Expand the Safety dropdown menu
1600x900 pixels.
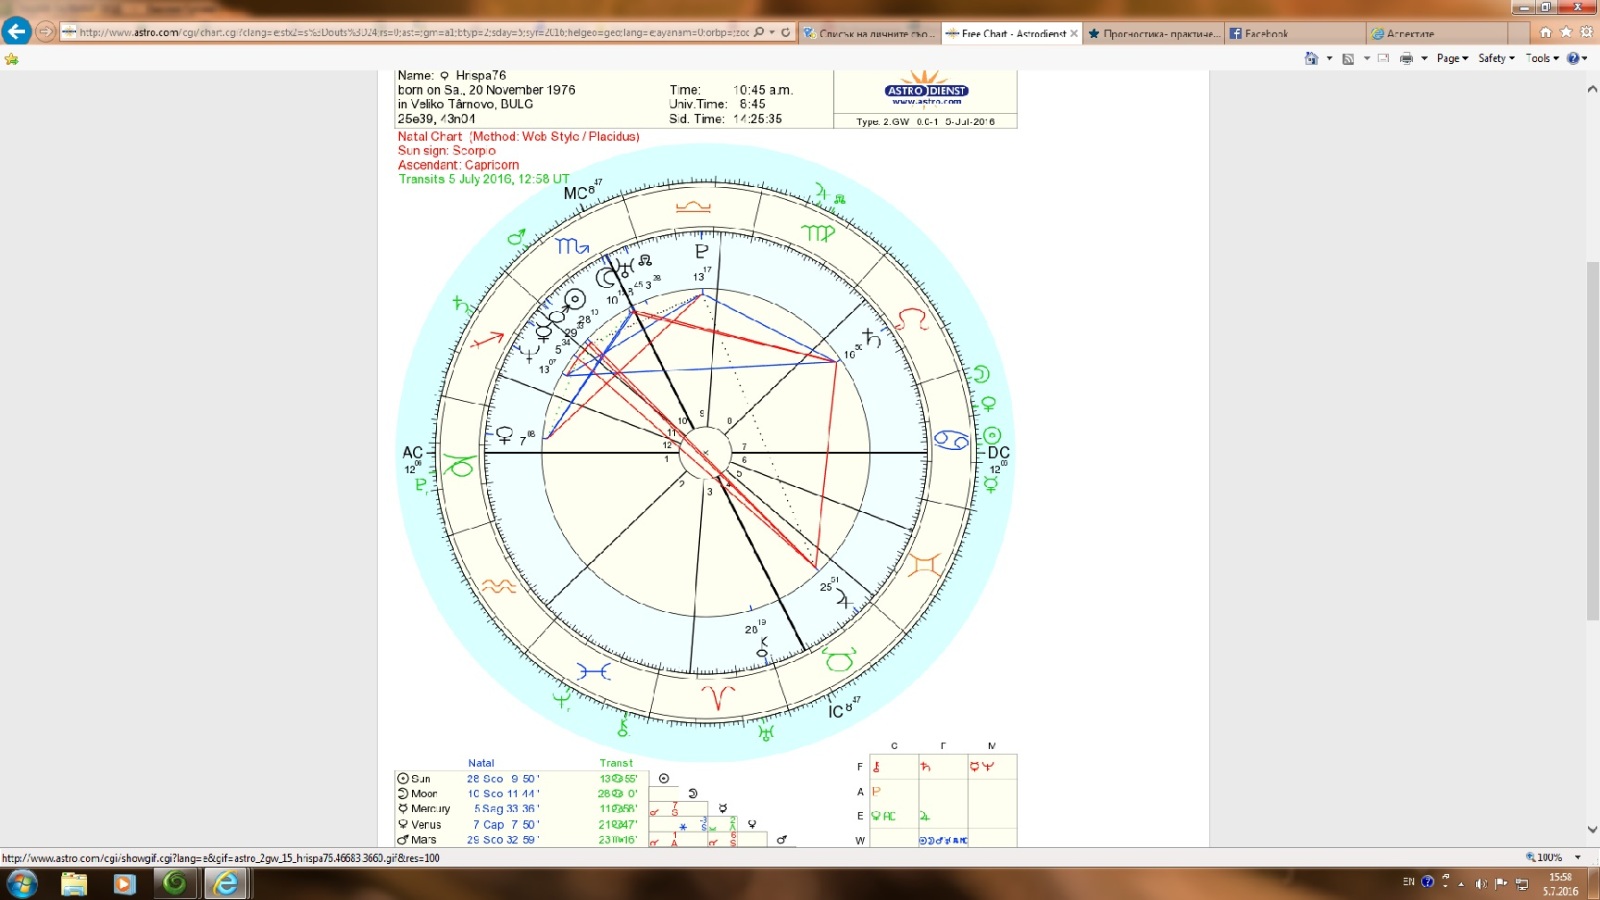pos(1496,59)
